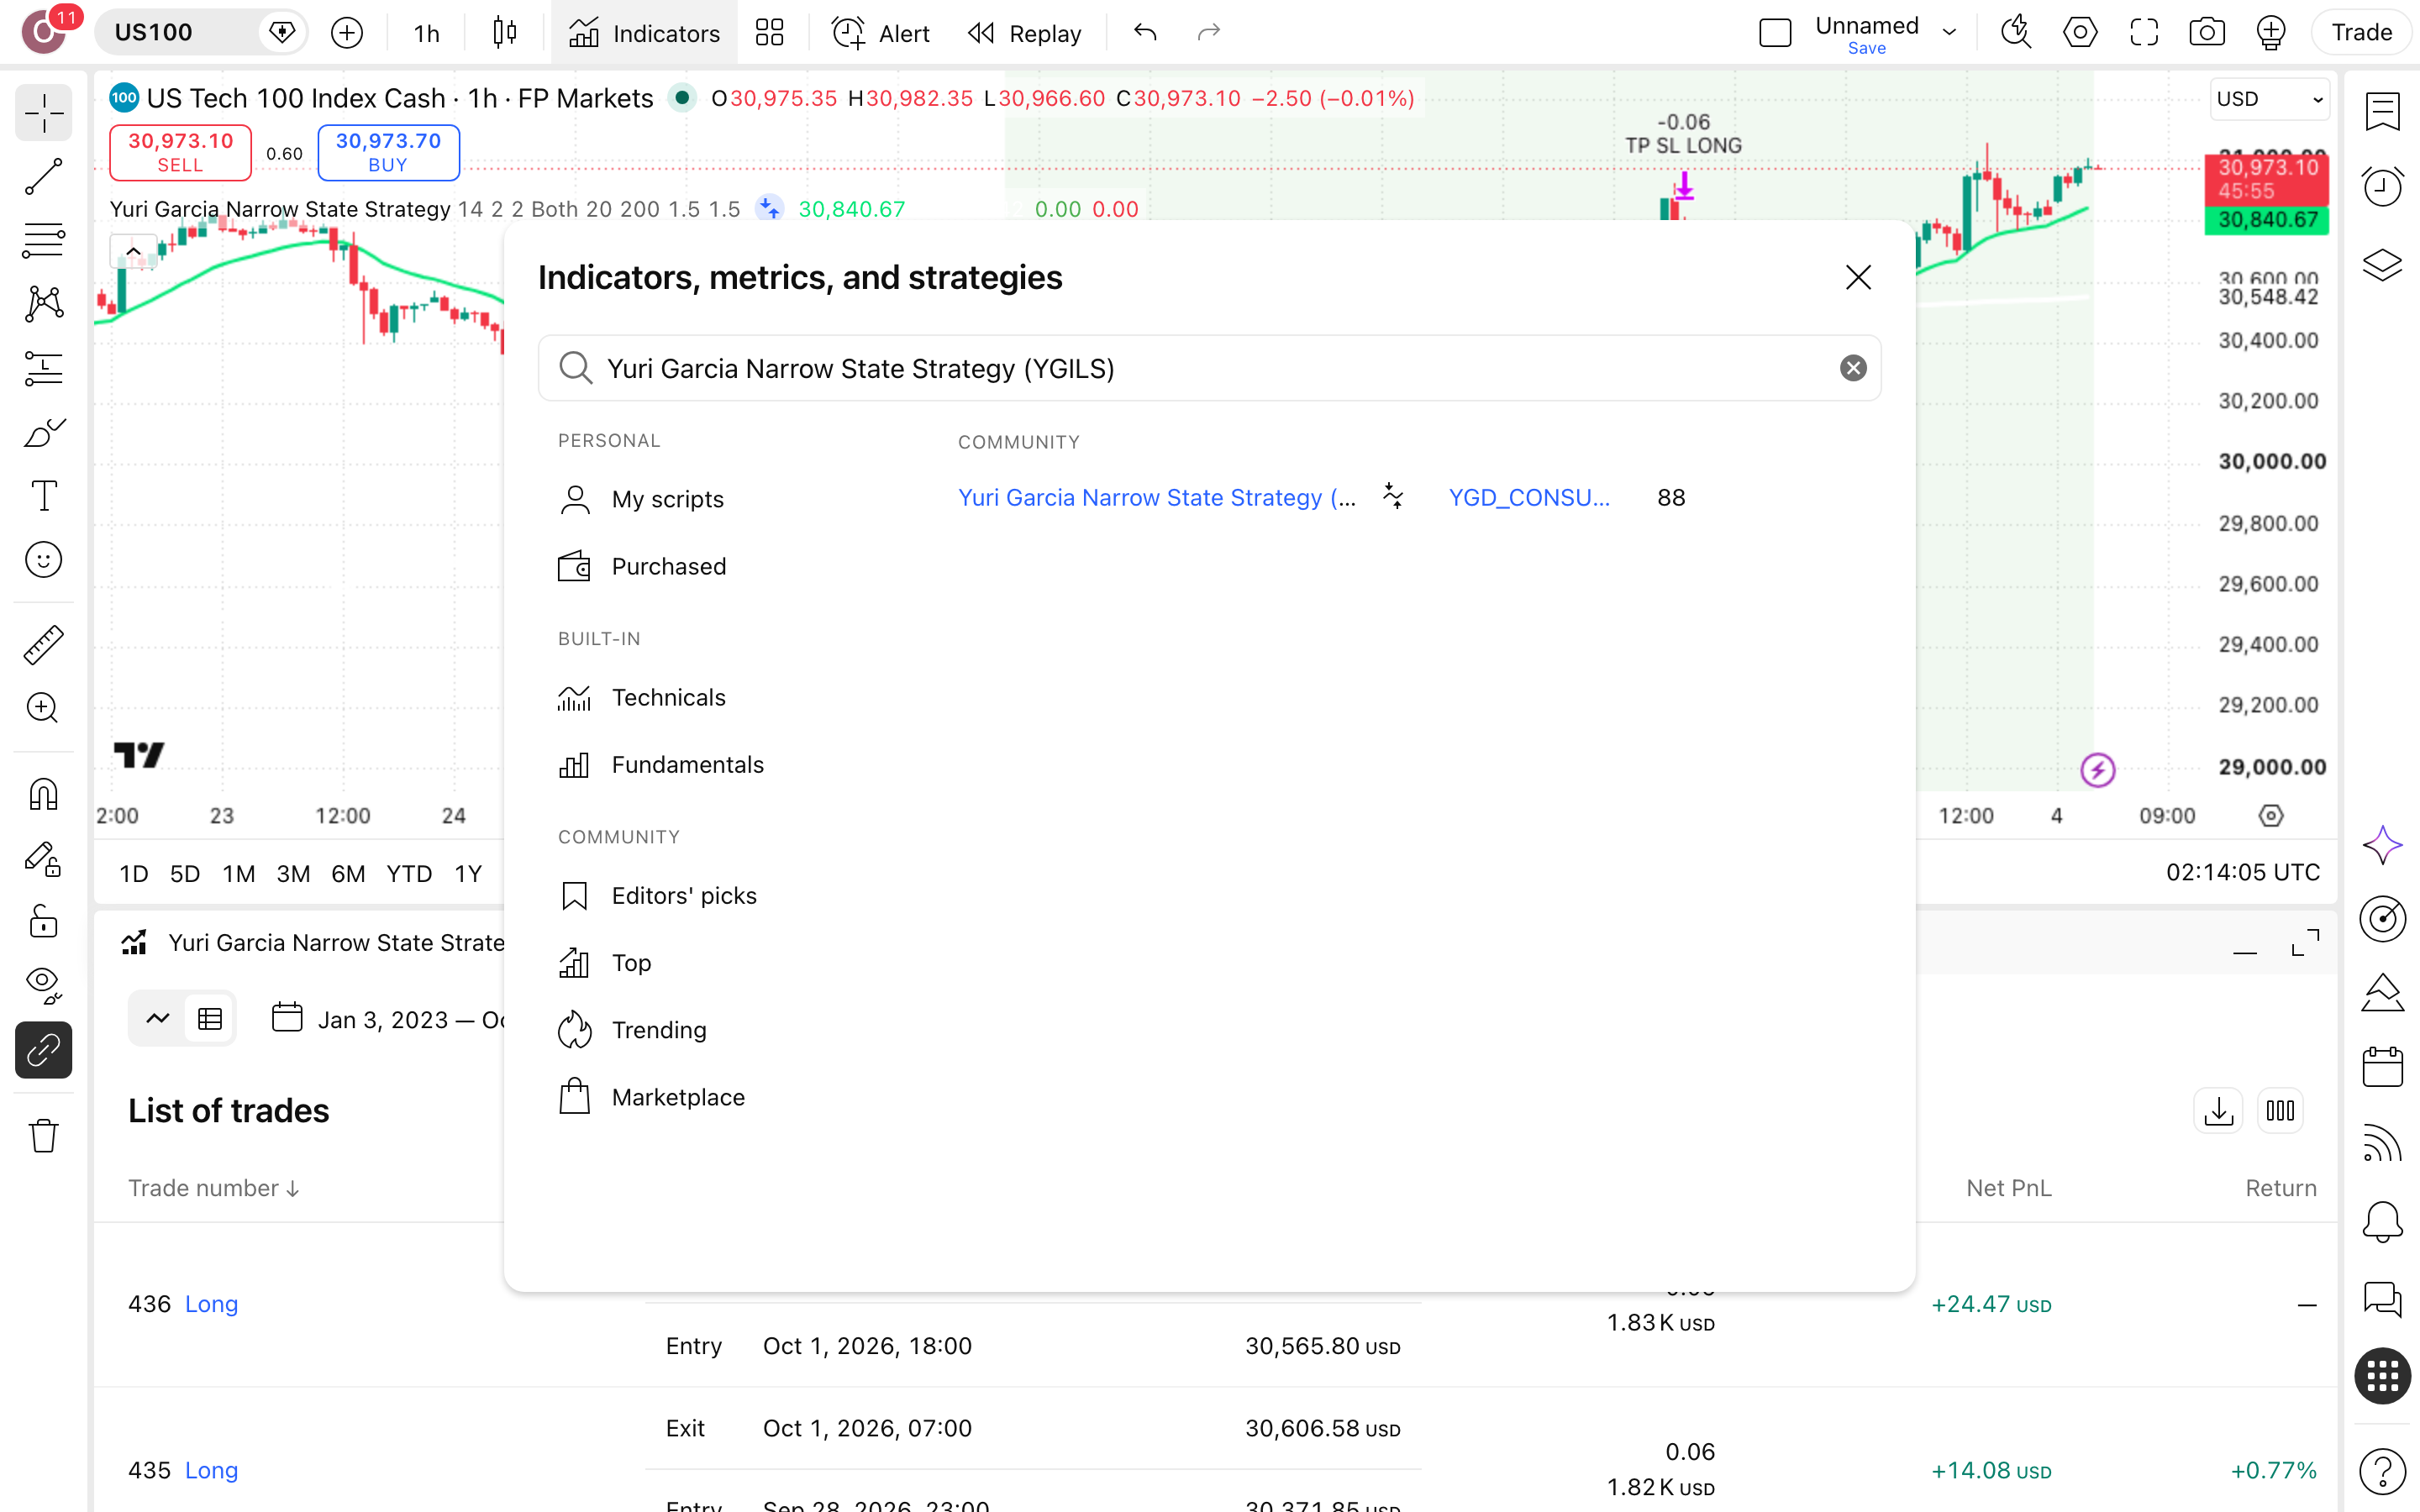Click the zoom in tool
2420x1512 pixels.
(43, 709)
